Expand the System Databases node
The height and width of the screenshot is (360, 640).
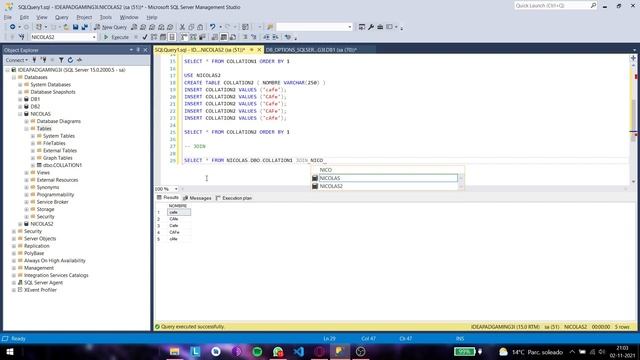tap(20, 84)
